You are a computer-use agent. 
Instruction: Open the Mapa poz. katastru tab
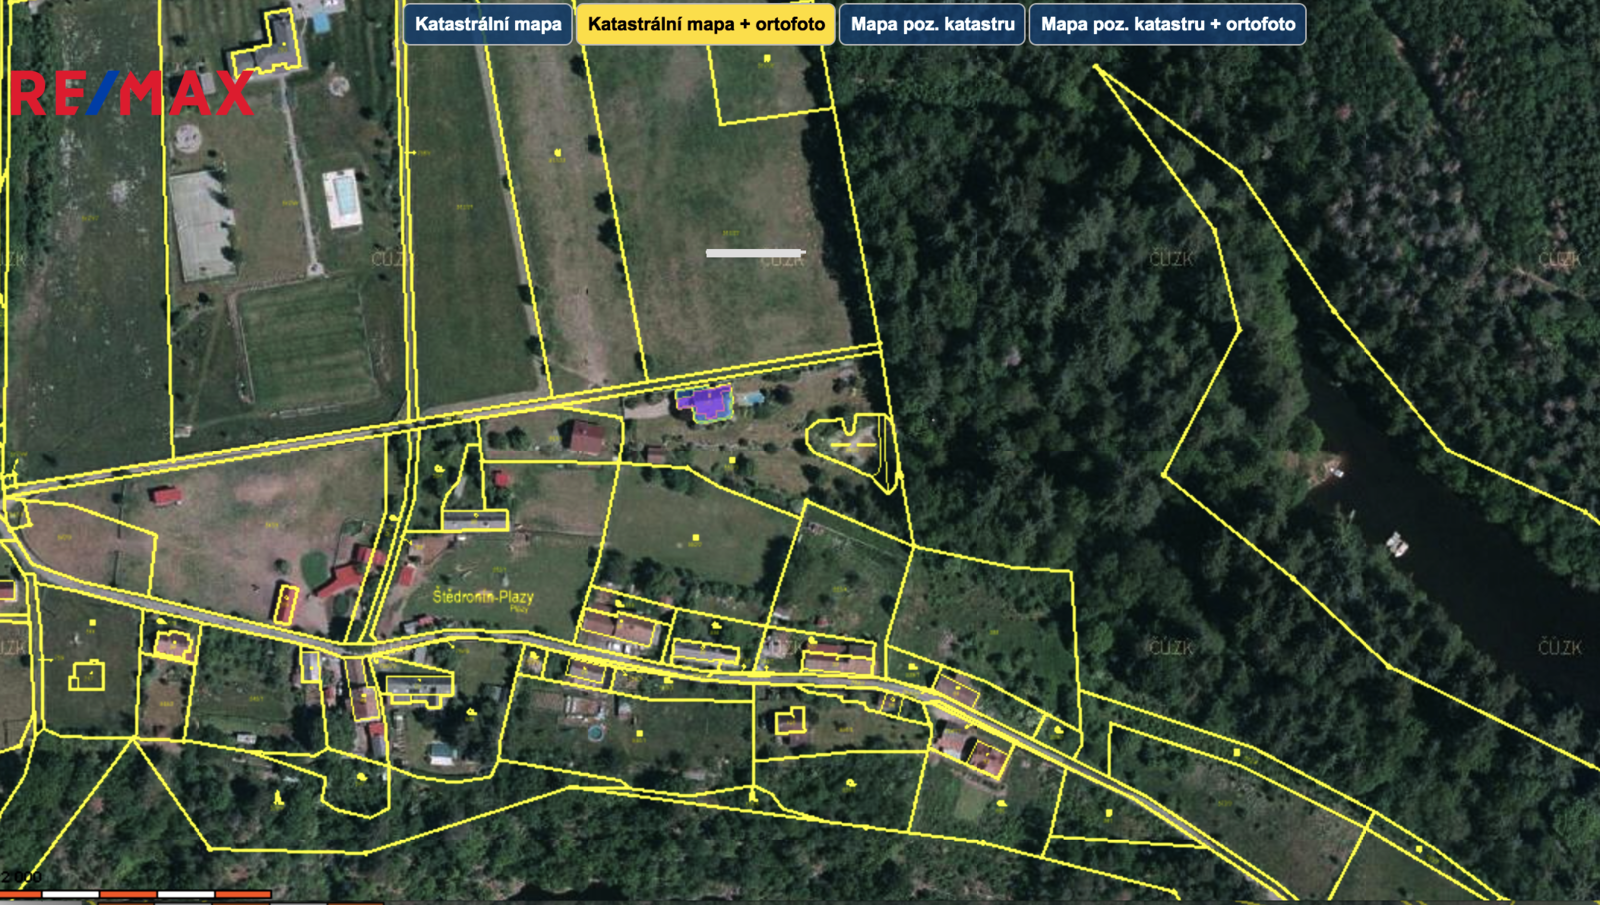pyautogui.click(x=932, y=24)
